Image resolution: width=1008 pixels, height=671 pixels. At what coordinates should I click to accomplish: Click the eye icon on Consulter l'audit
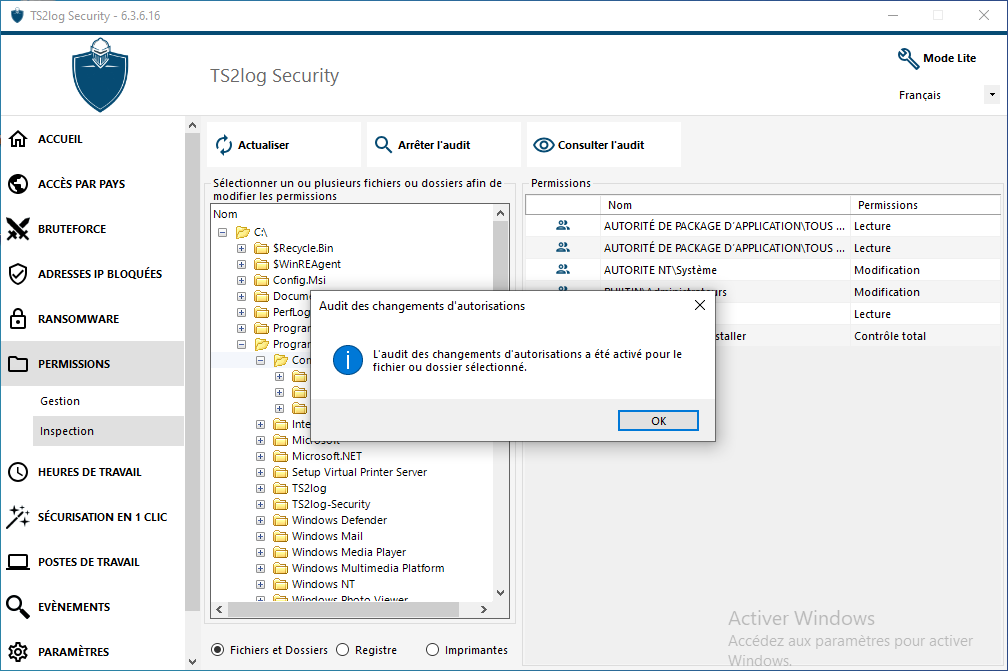pyautogui.click(x=544, y=145)
